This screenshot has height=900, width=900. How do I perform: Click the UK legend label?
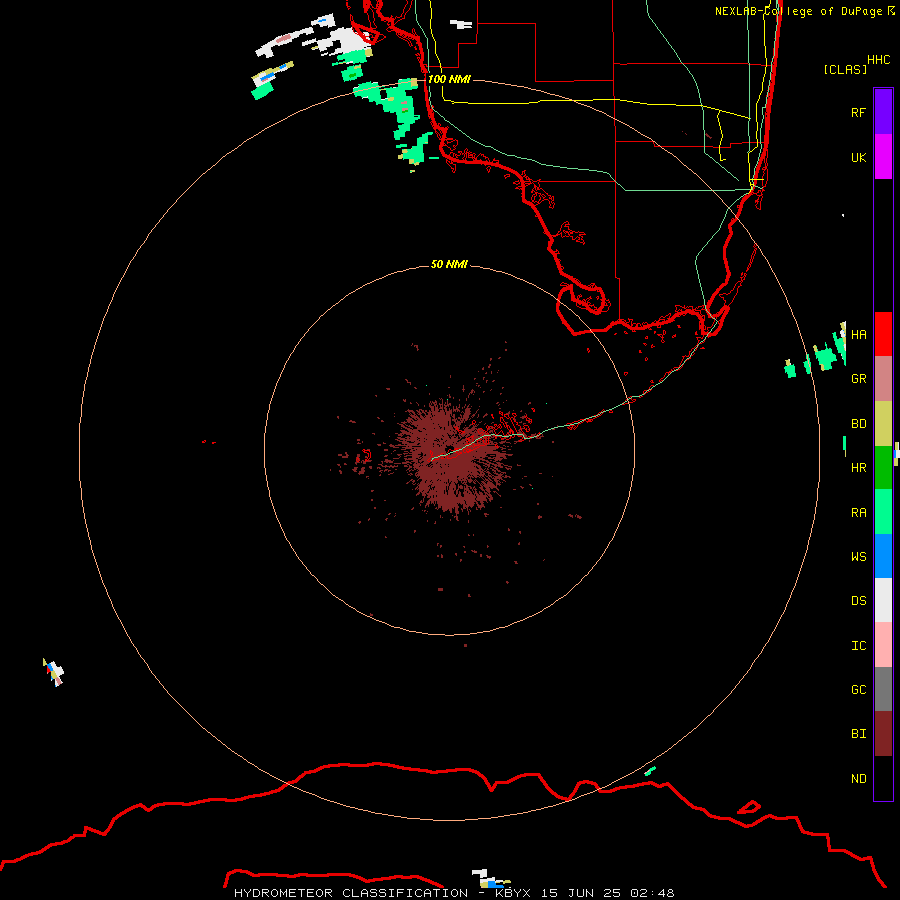tap(858, 157)
